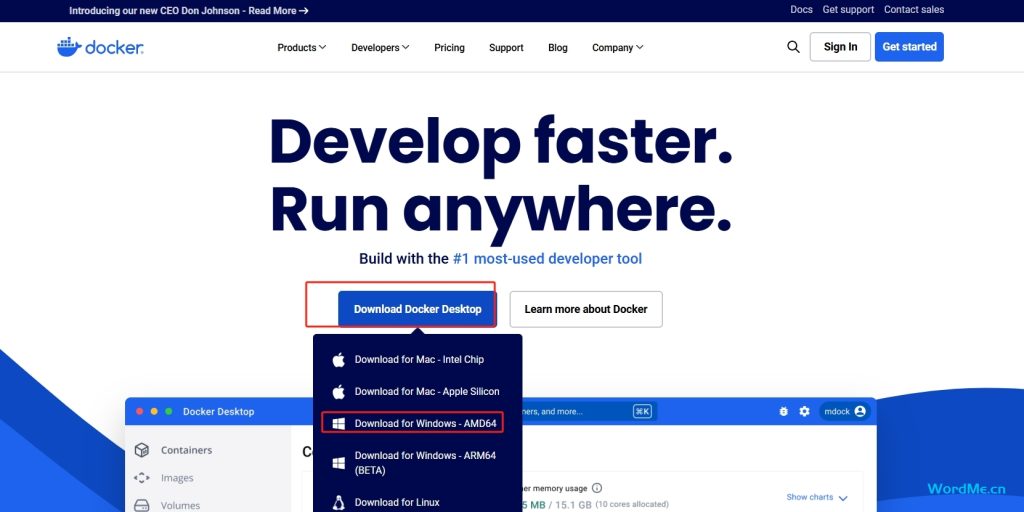Click Apple icon for Mac Intel Chip
The height and width of the screenshot is (512, 1024).
coord(338,360)
